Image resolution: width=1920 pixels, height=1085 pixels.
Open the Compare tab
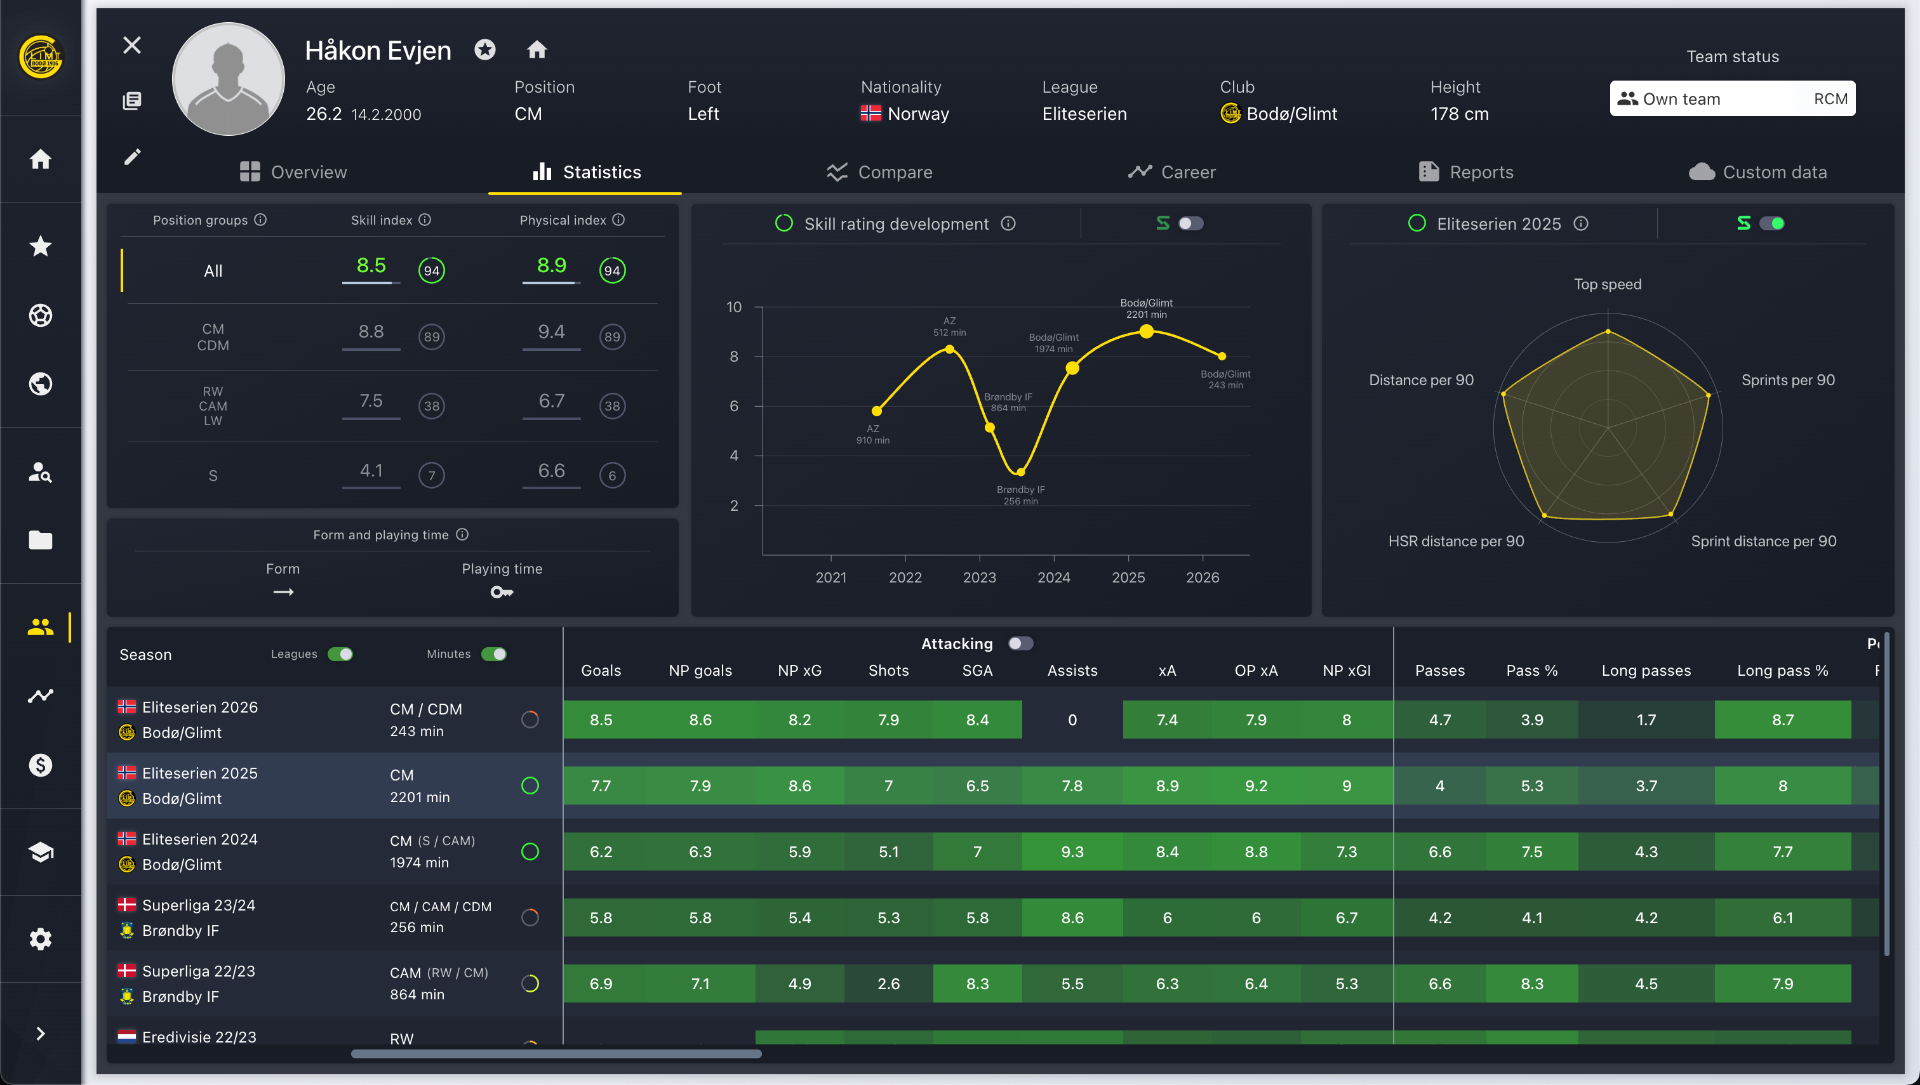pyautogui.click(x=879, y=172)
